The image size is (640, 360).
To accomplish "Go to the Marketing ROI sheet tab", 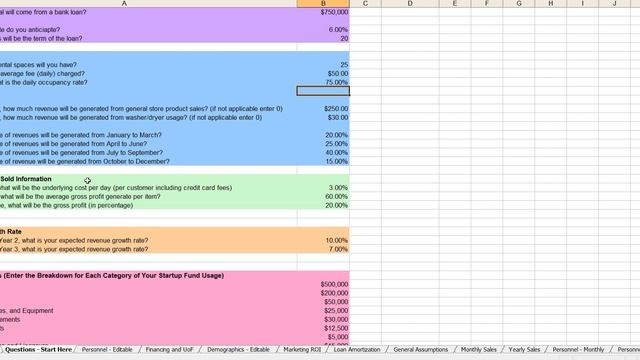I will coord(302,350).
